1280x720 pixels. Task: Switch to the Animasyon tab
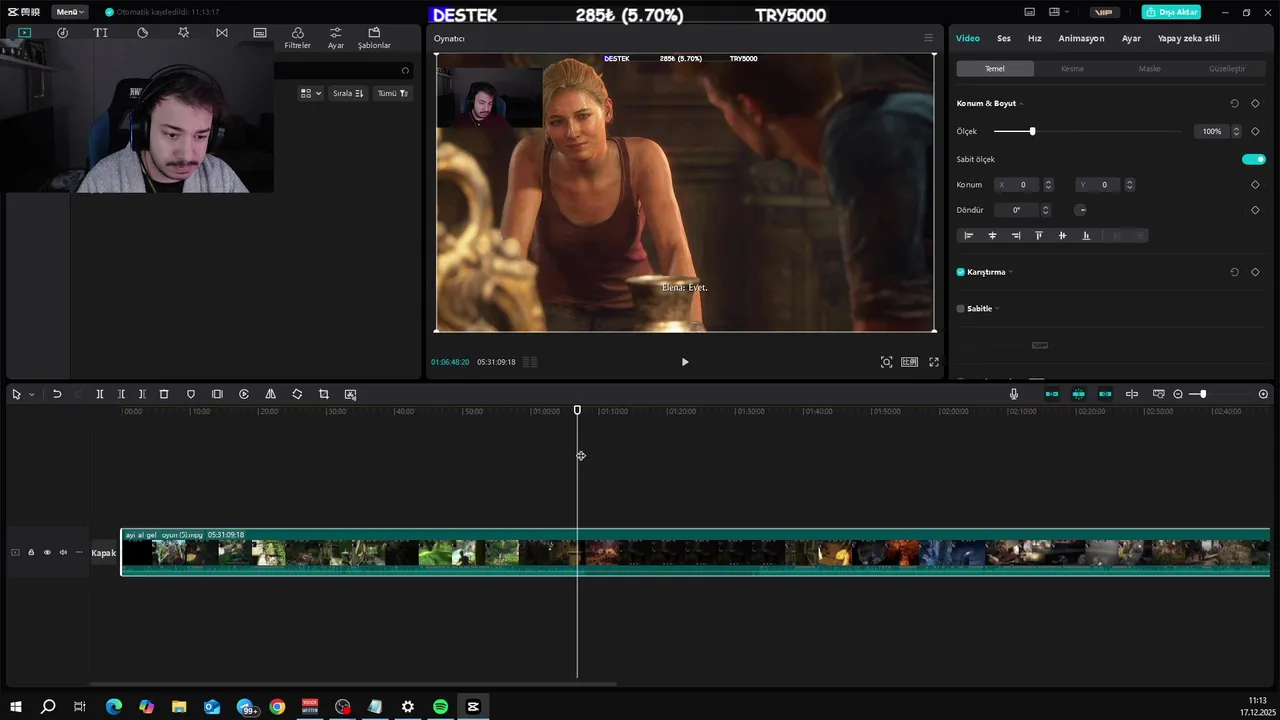pos(1081,38)
